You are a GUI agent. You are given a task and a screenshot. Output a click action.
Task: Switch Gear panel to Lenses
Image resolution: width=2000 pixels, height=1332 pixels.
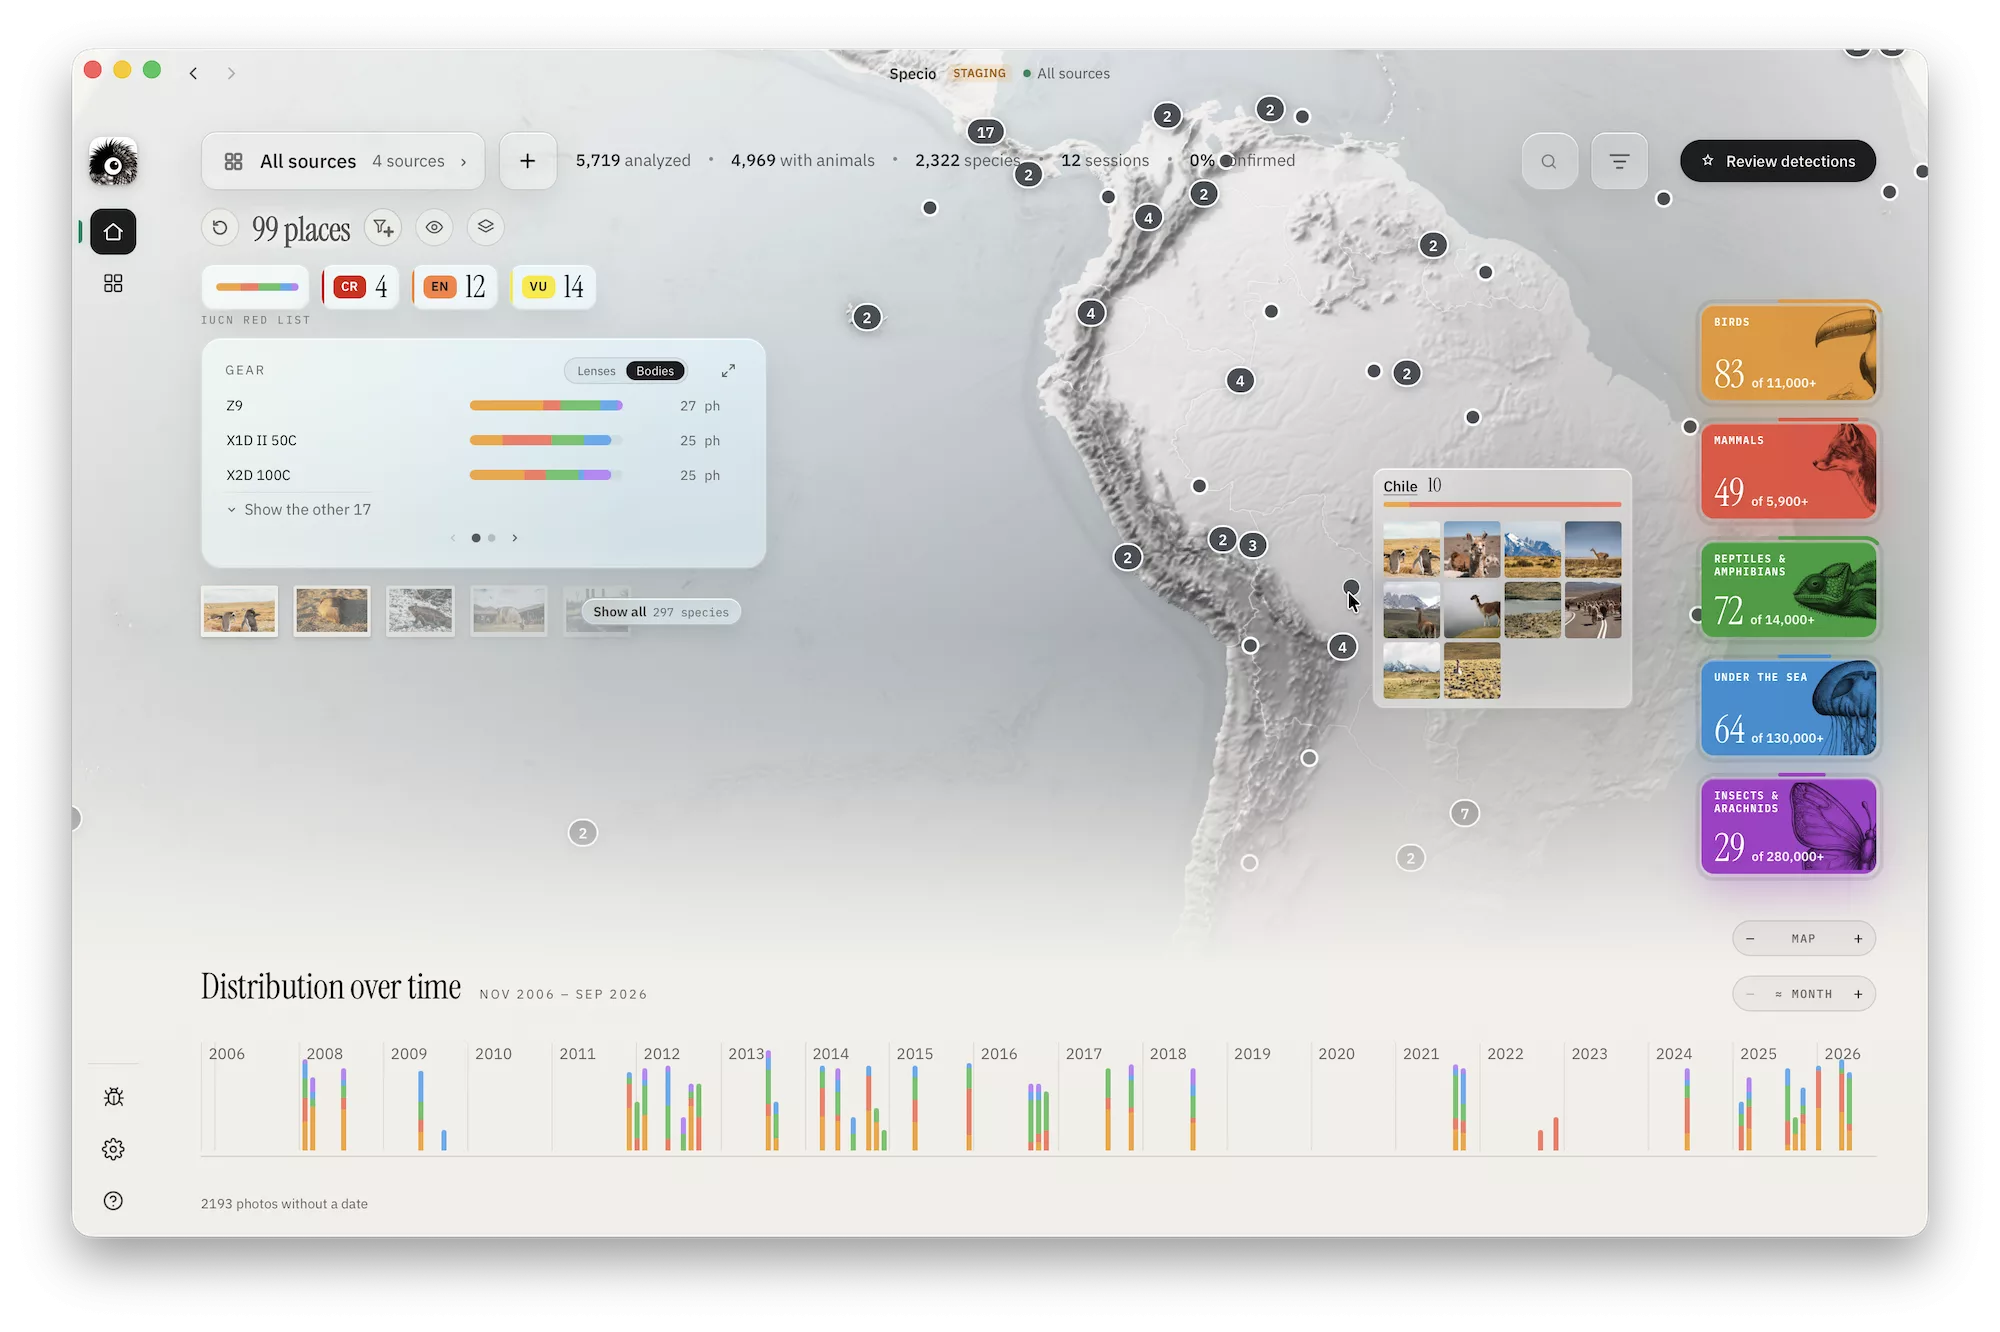click(596, 371)
